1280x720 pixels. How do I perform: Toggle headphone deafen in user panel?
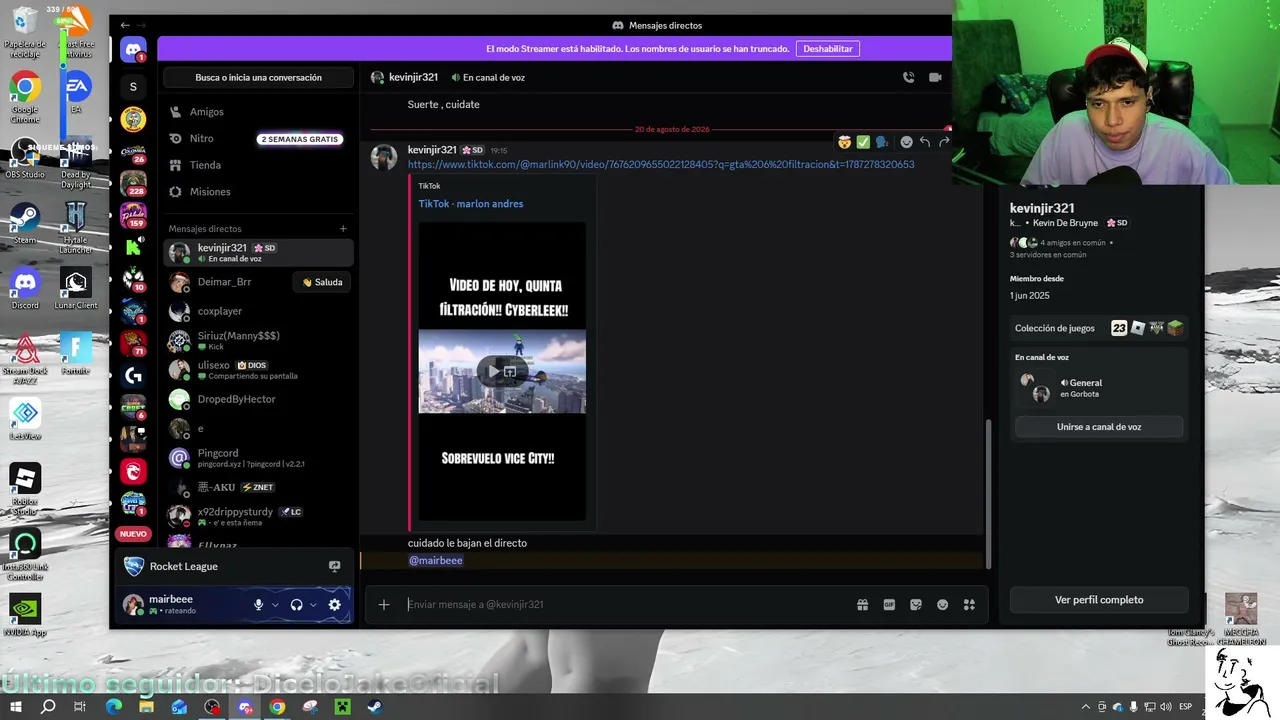[296, 605]
